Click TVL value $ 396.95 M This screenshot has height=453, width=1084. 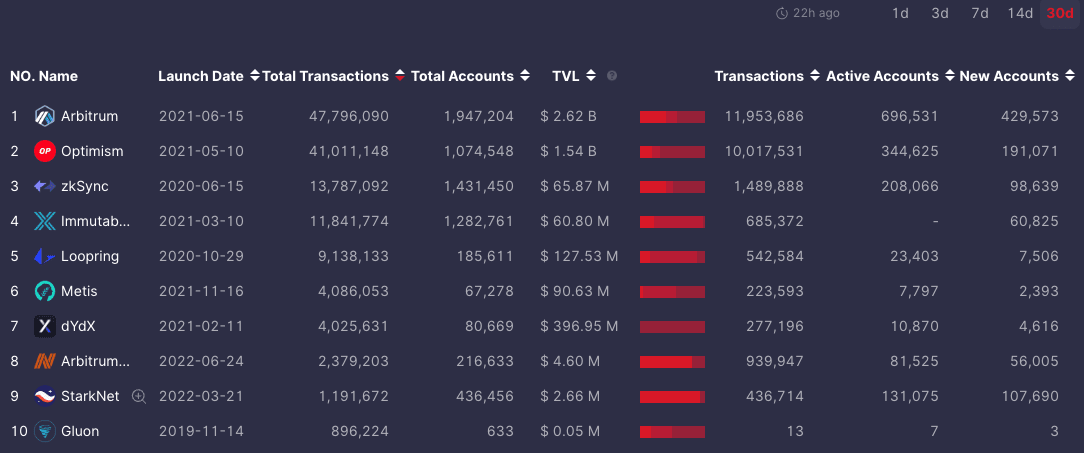(x=579, y=326)
